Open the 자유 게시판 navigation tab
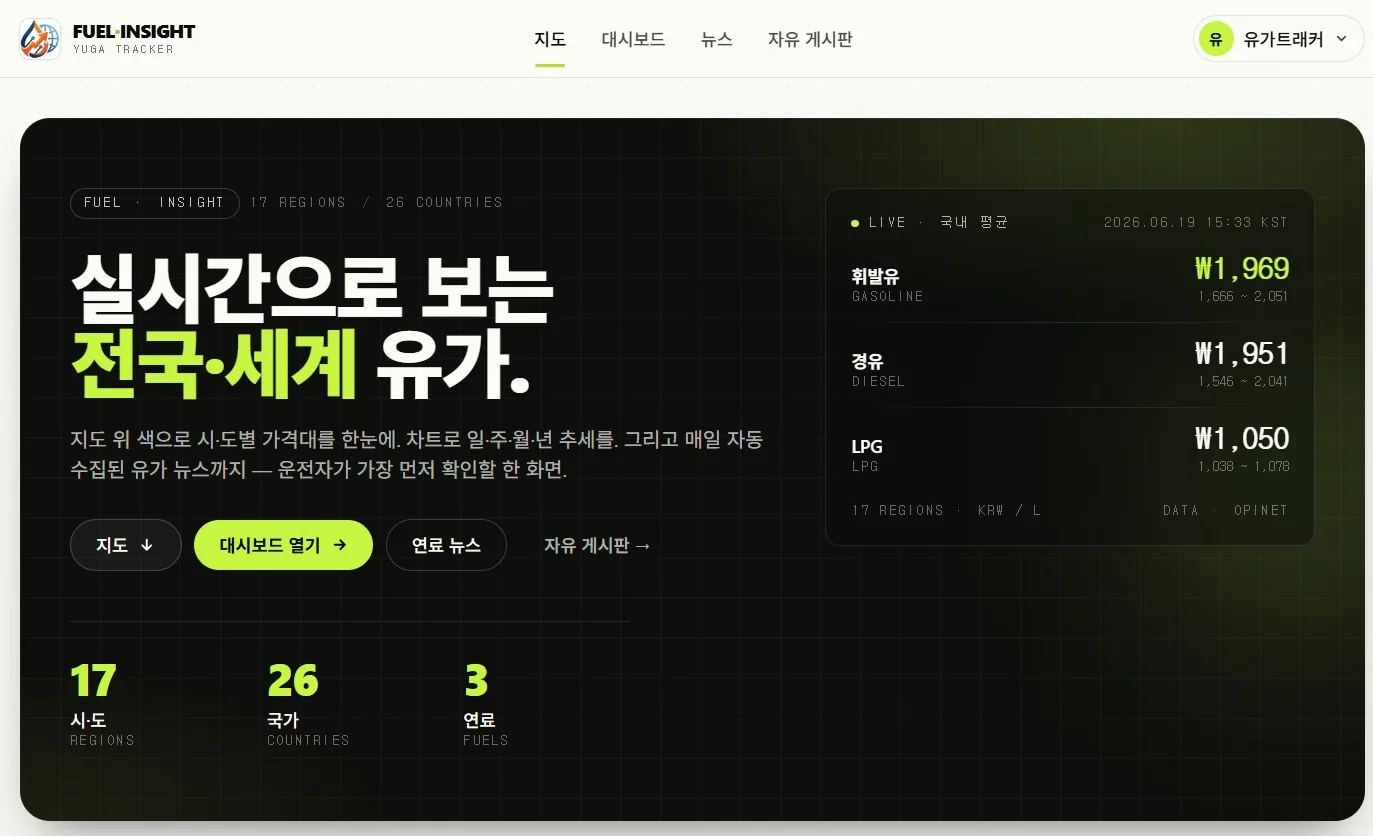The image size is (1373, 836). [x=810, y=40]
